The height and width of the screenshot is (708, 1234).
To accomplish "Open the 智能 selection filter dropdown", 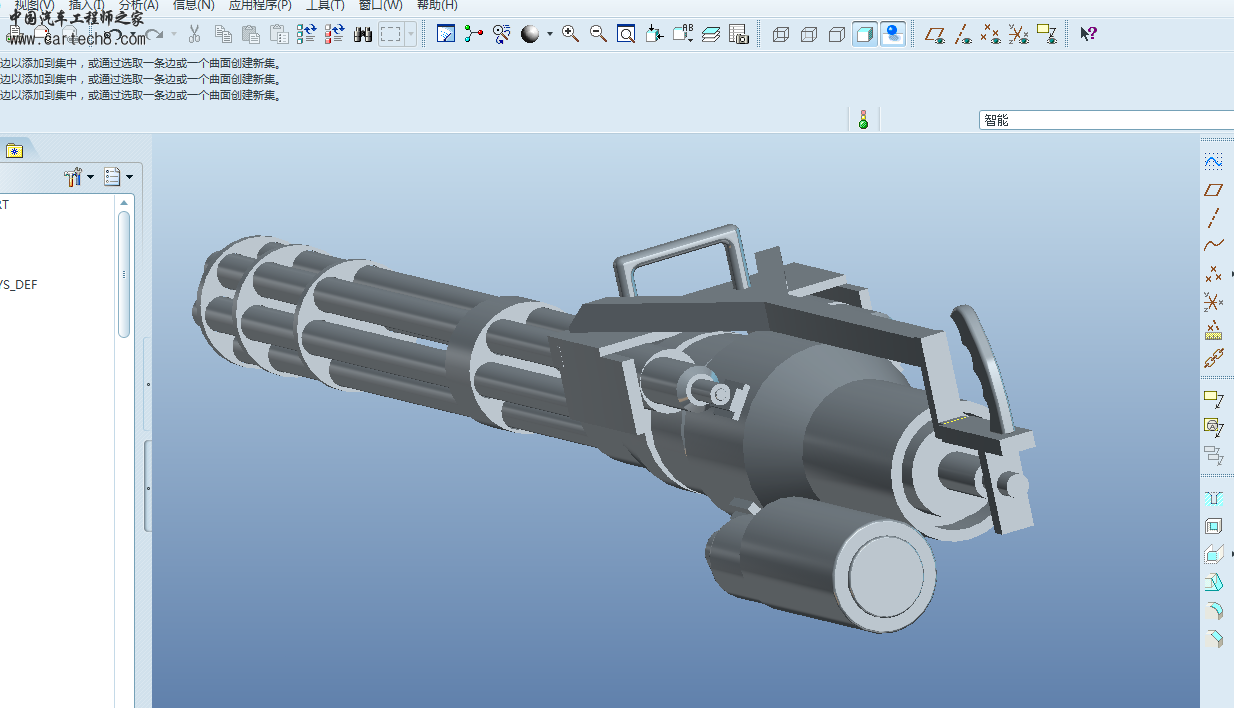I will coord(1106,120).
